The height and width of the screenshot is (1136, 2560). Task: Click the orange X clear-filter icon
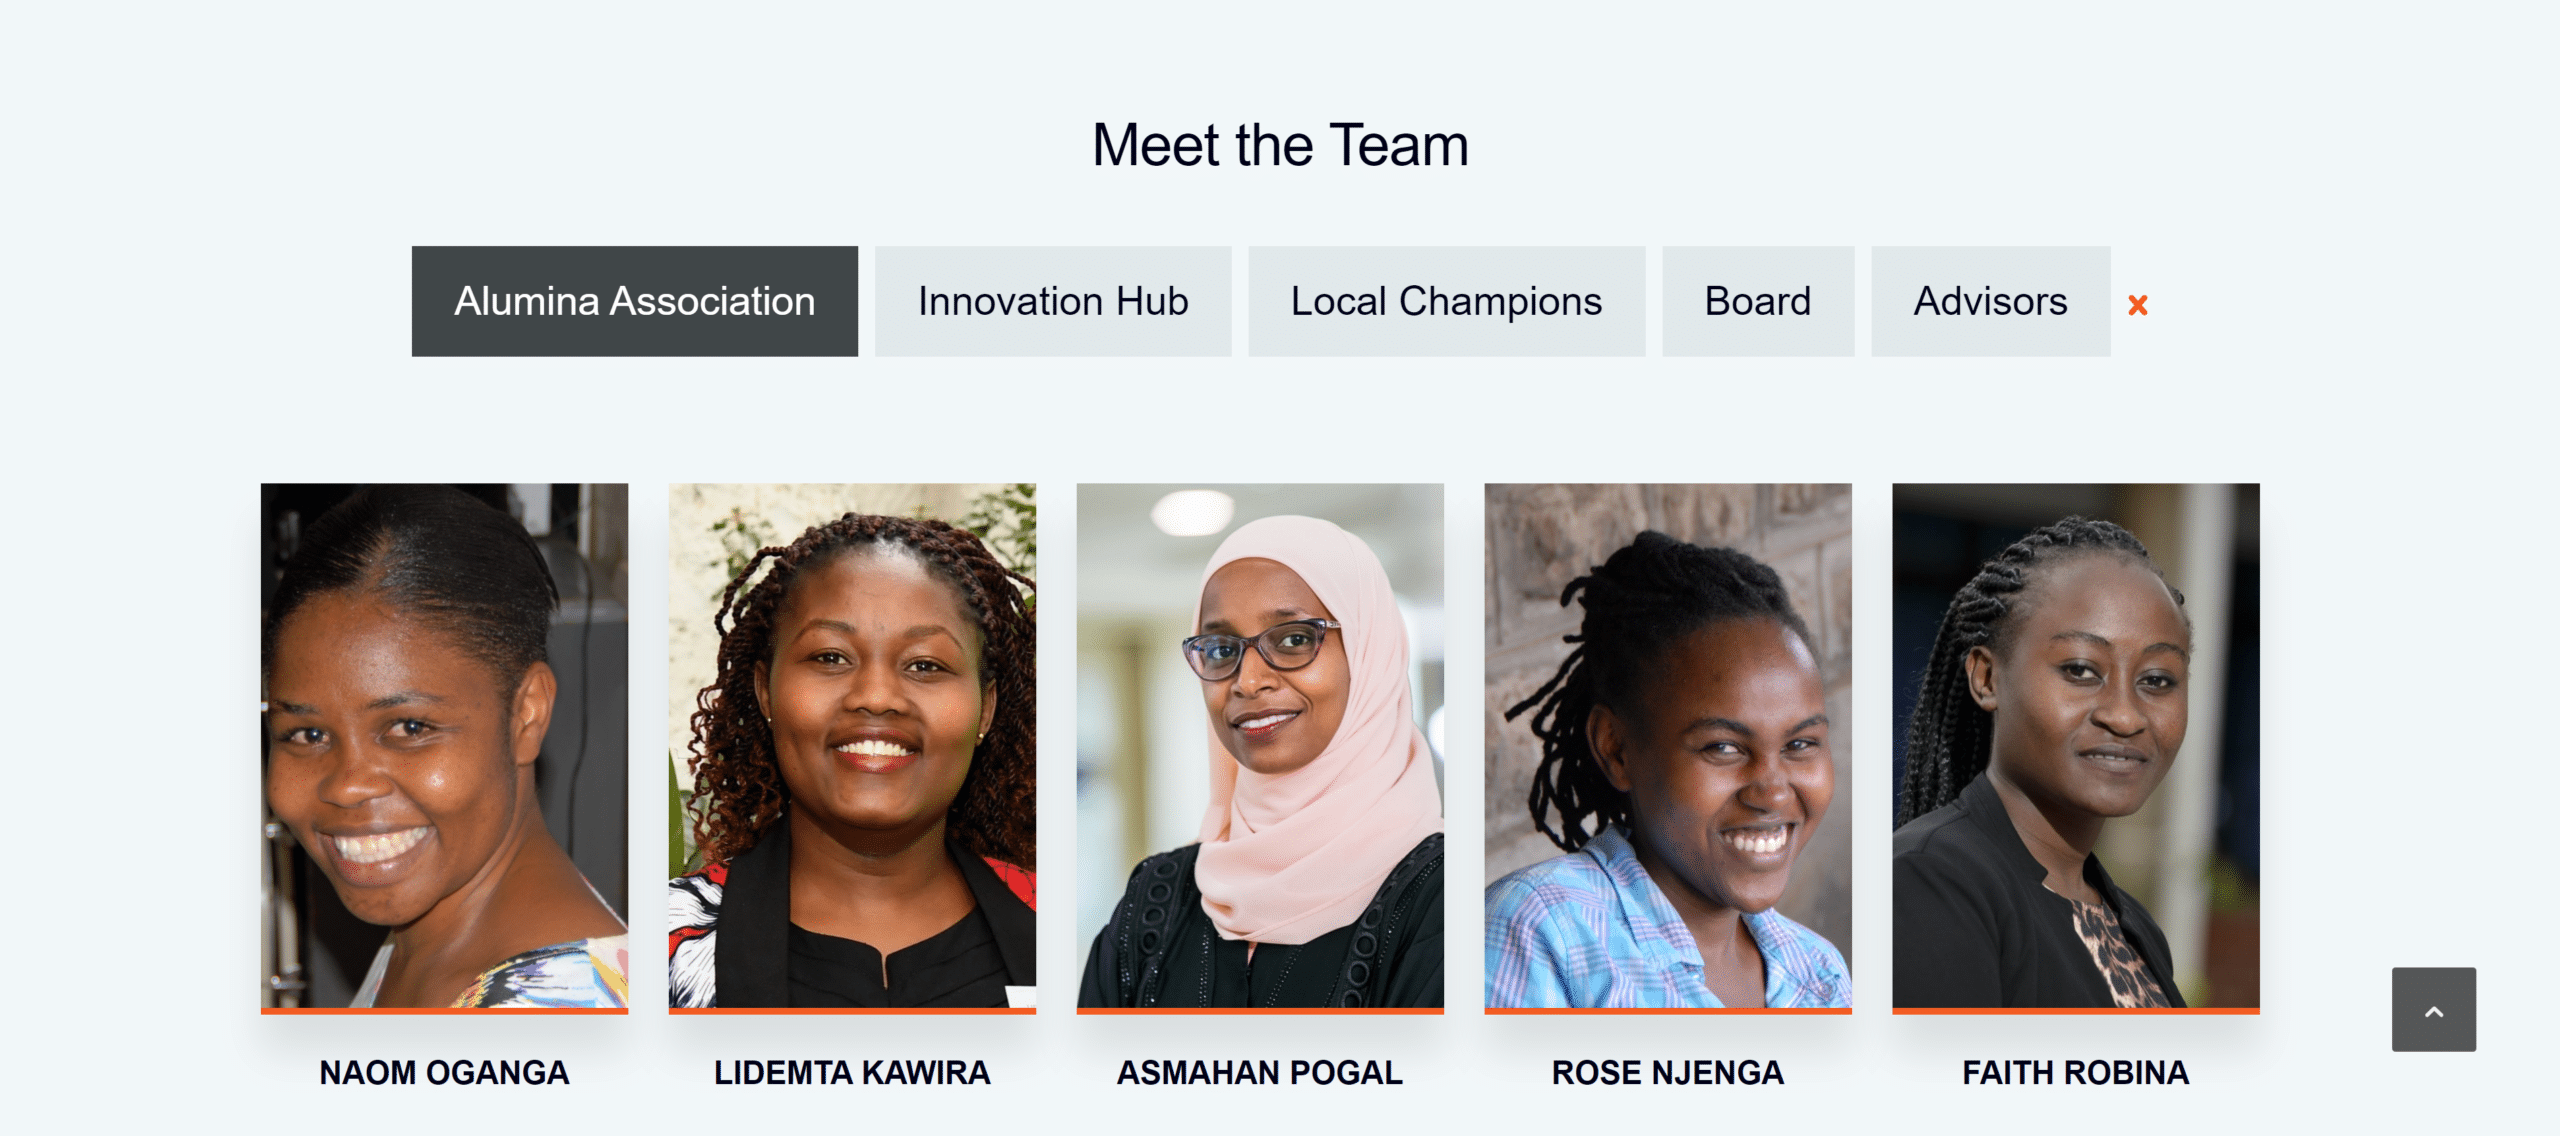click(x=2137, y=305)
